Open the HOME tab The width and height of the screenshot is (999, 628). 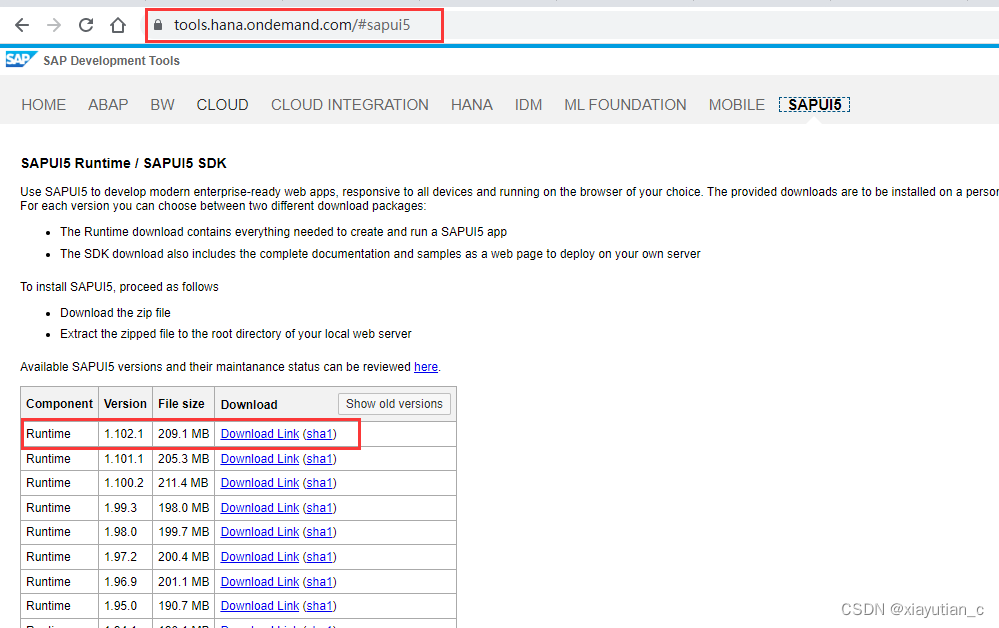click(x=43, y=104)
